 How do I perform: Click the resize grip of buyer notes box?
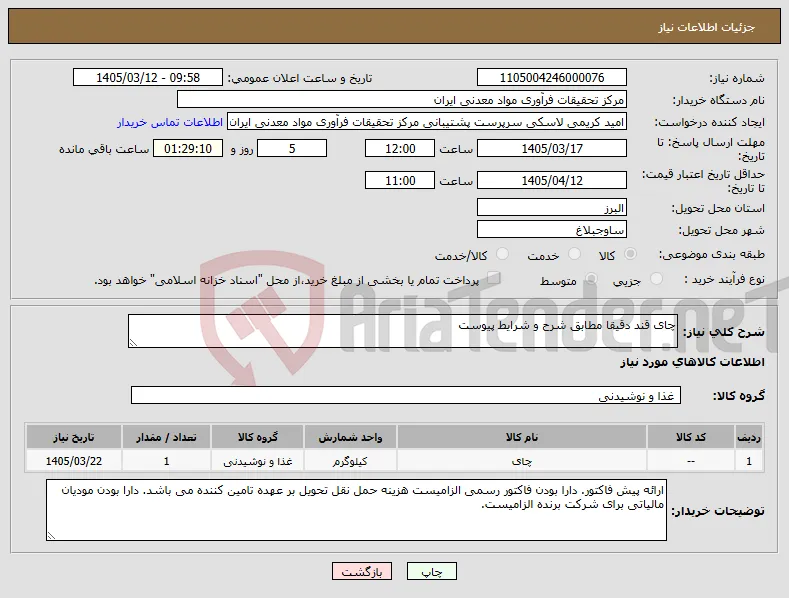point(51,536)
